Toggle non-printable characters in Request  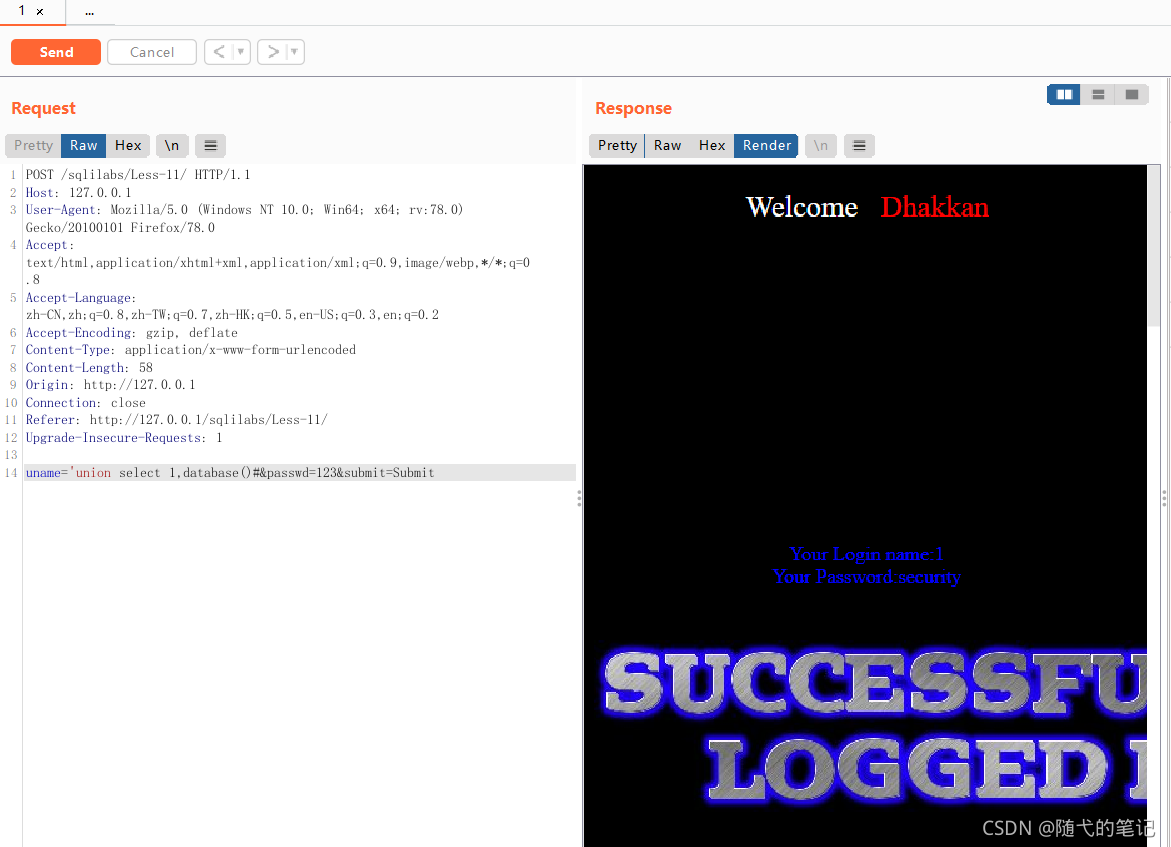(172, 146)
